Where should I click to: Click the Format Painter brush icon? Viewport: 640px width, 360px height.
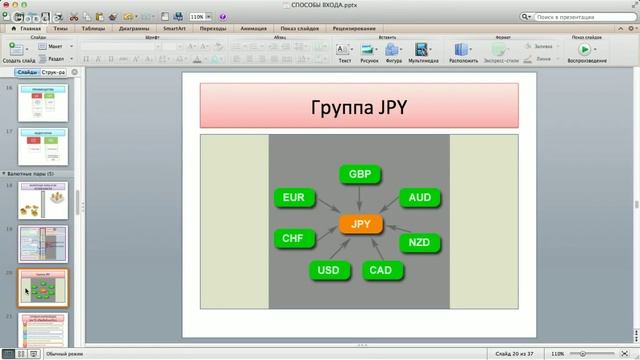113,17
